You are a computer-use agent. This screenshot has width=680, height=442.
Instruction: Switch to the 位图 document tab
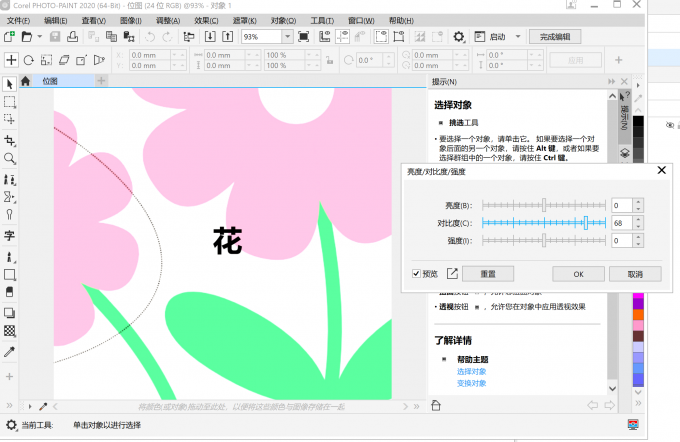point(63,81)
